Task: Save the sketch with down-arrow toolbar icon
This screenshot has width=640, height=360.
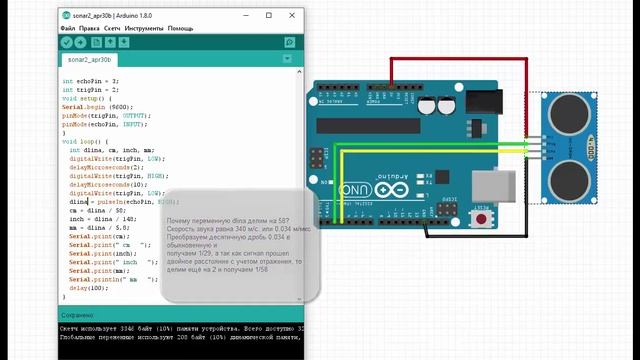Action: [x=124, y=42]
